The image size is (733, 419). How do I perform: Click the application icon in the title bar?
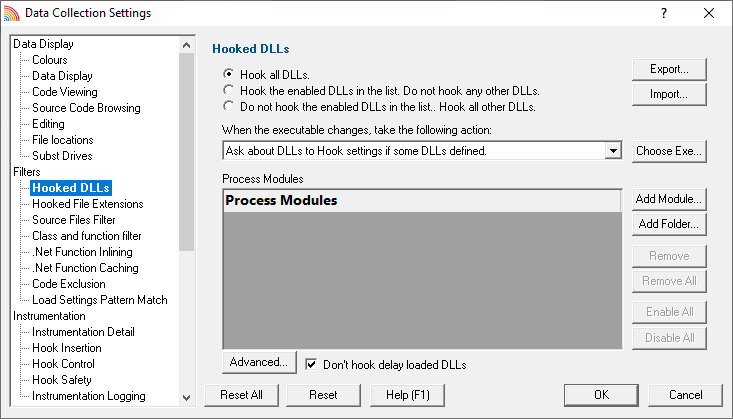click(11, 13)
